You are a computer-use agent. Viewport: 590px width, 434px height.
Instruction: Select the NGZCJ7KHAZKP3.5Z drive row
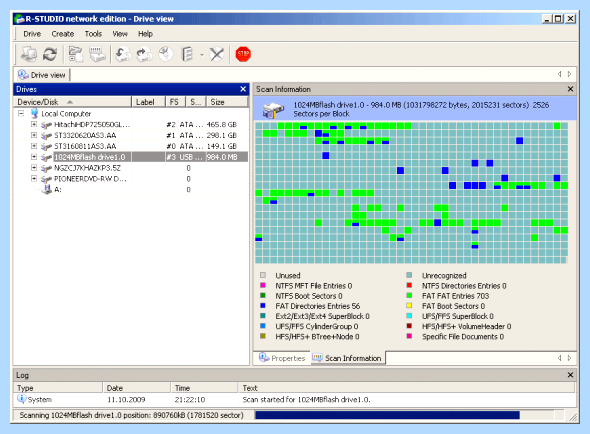pyautogui.click(x=131, y=168)
